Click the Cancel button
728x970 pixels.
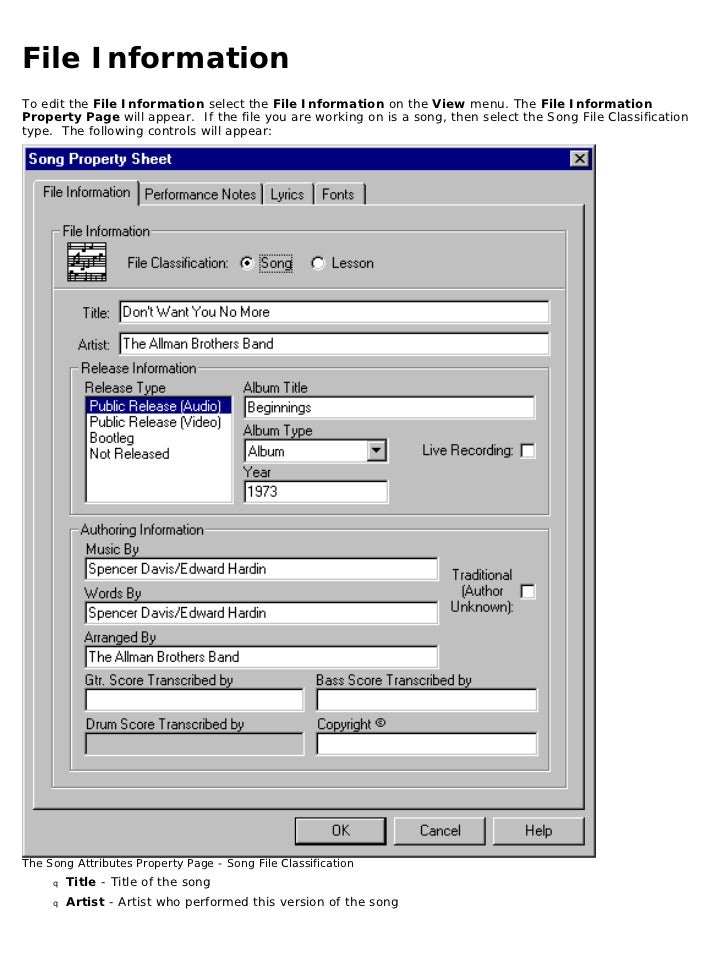pyautogui.click(x=440, y=830)
